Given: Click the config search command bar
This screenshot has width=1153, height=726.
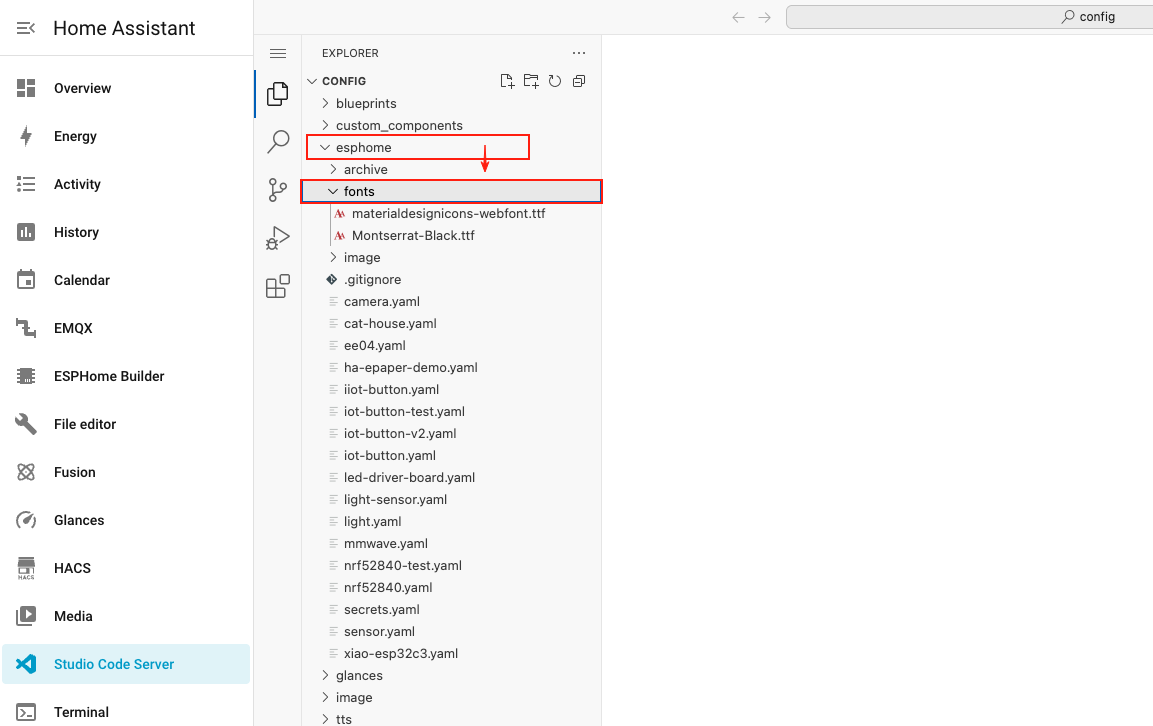Looking at the screenshot, I should point(968,17).
